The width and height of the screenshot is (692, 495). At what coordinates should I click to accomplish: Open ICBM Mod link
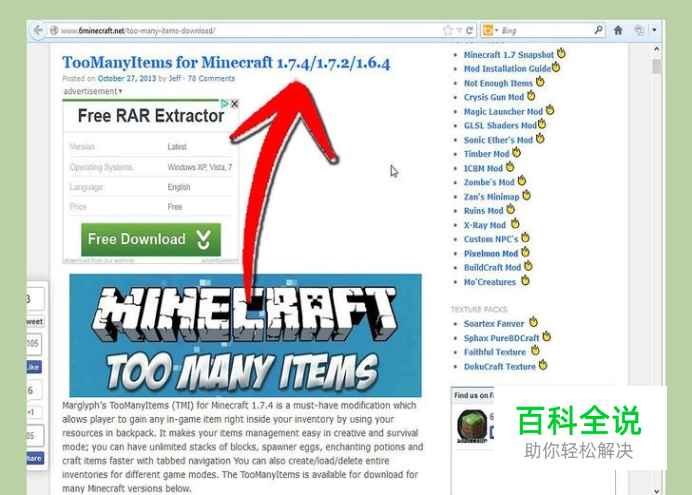click(483, 168)
